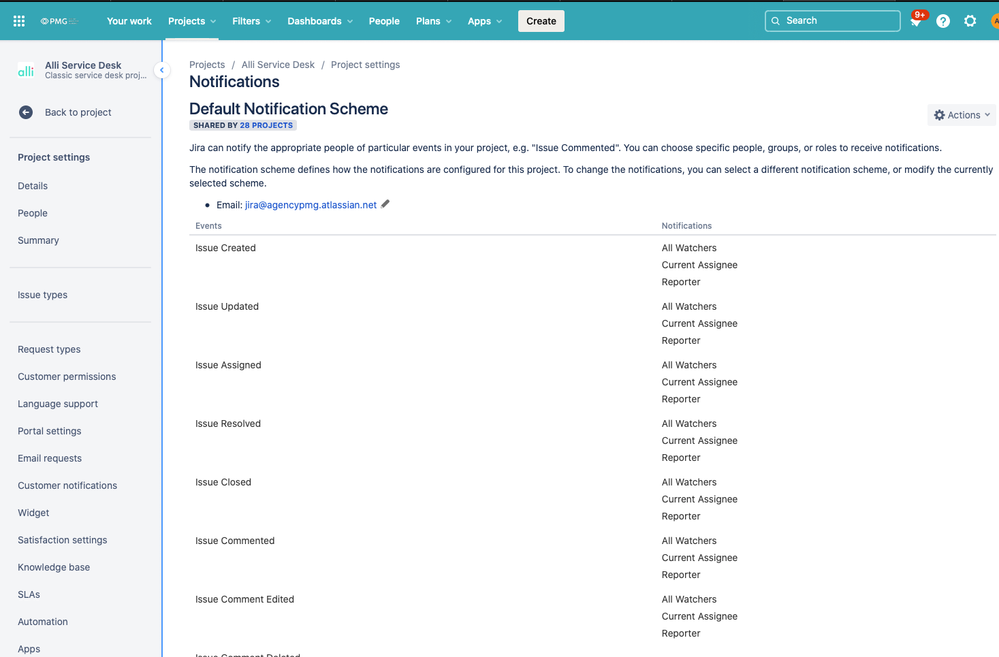The height and width of the screenshot is (657, 999).
Task: Select the Alli Service Desk project title
Action: [83, 65]
